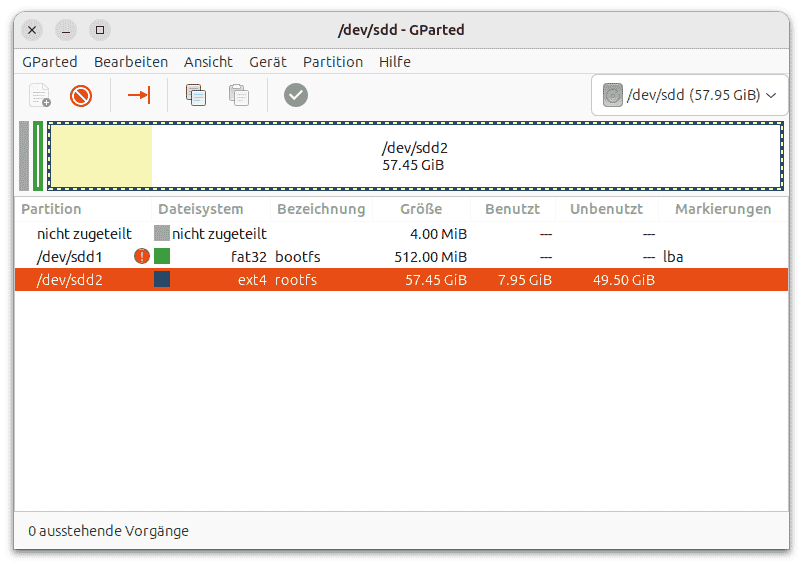Click the 512.00 MiB size value
The image size is (803, 566).
[x=431, y=257]
